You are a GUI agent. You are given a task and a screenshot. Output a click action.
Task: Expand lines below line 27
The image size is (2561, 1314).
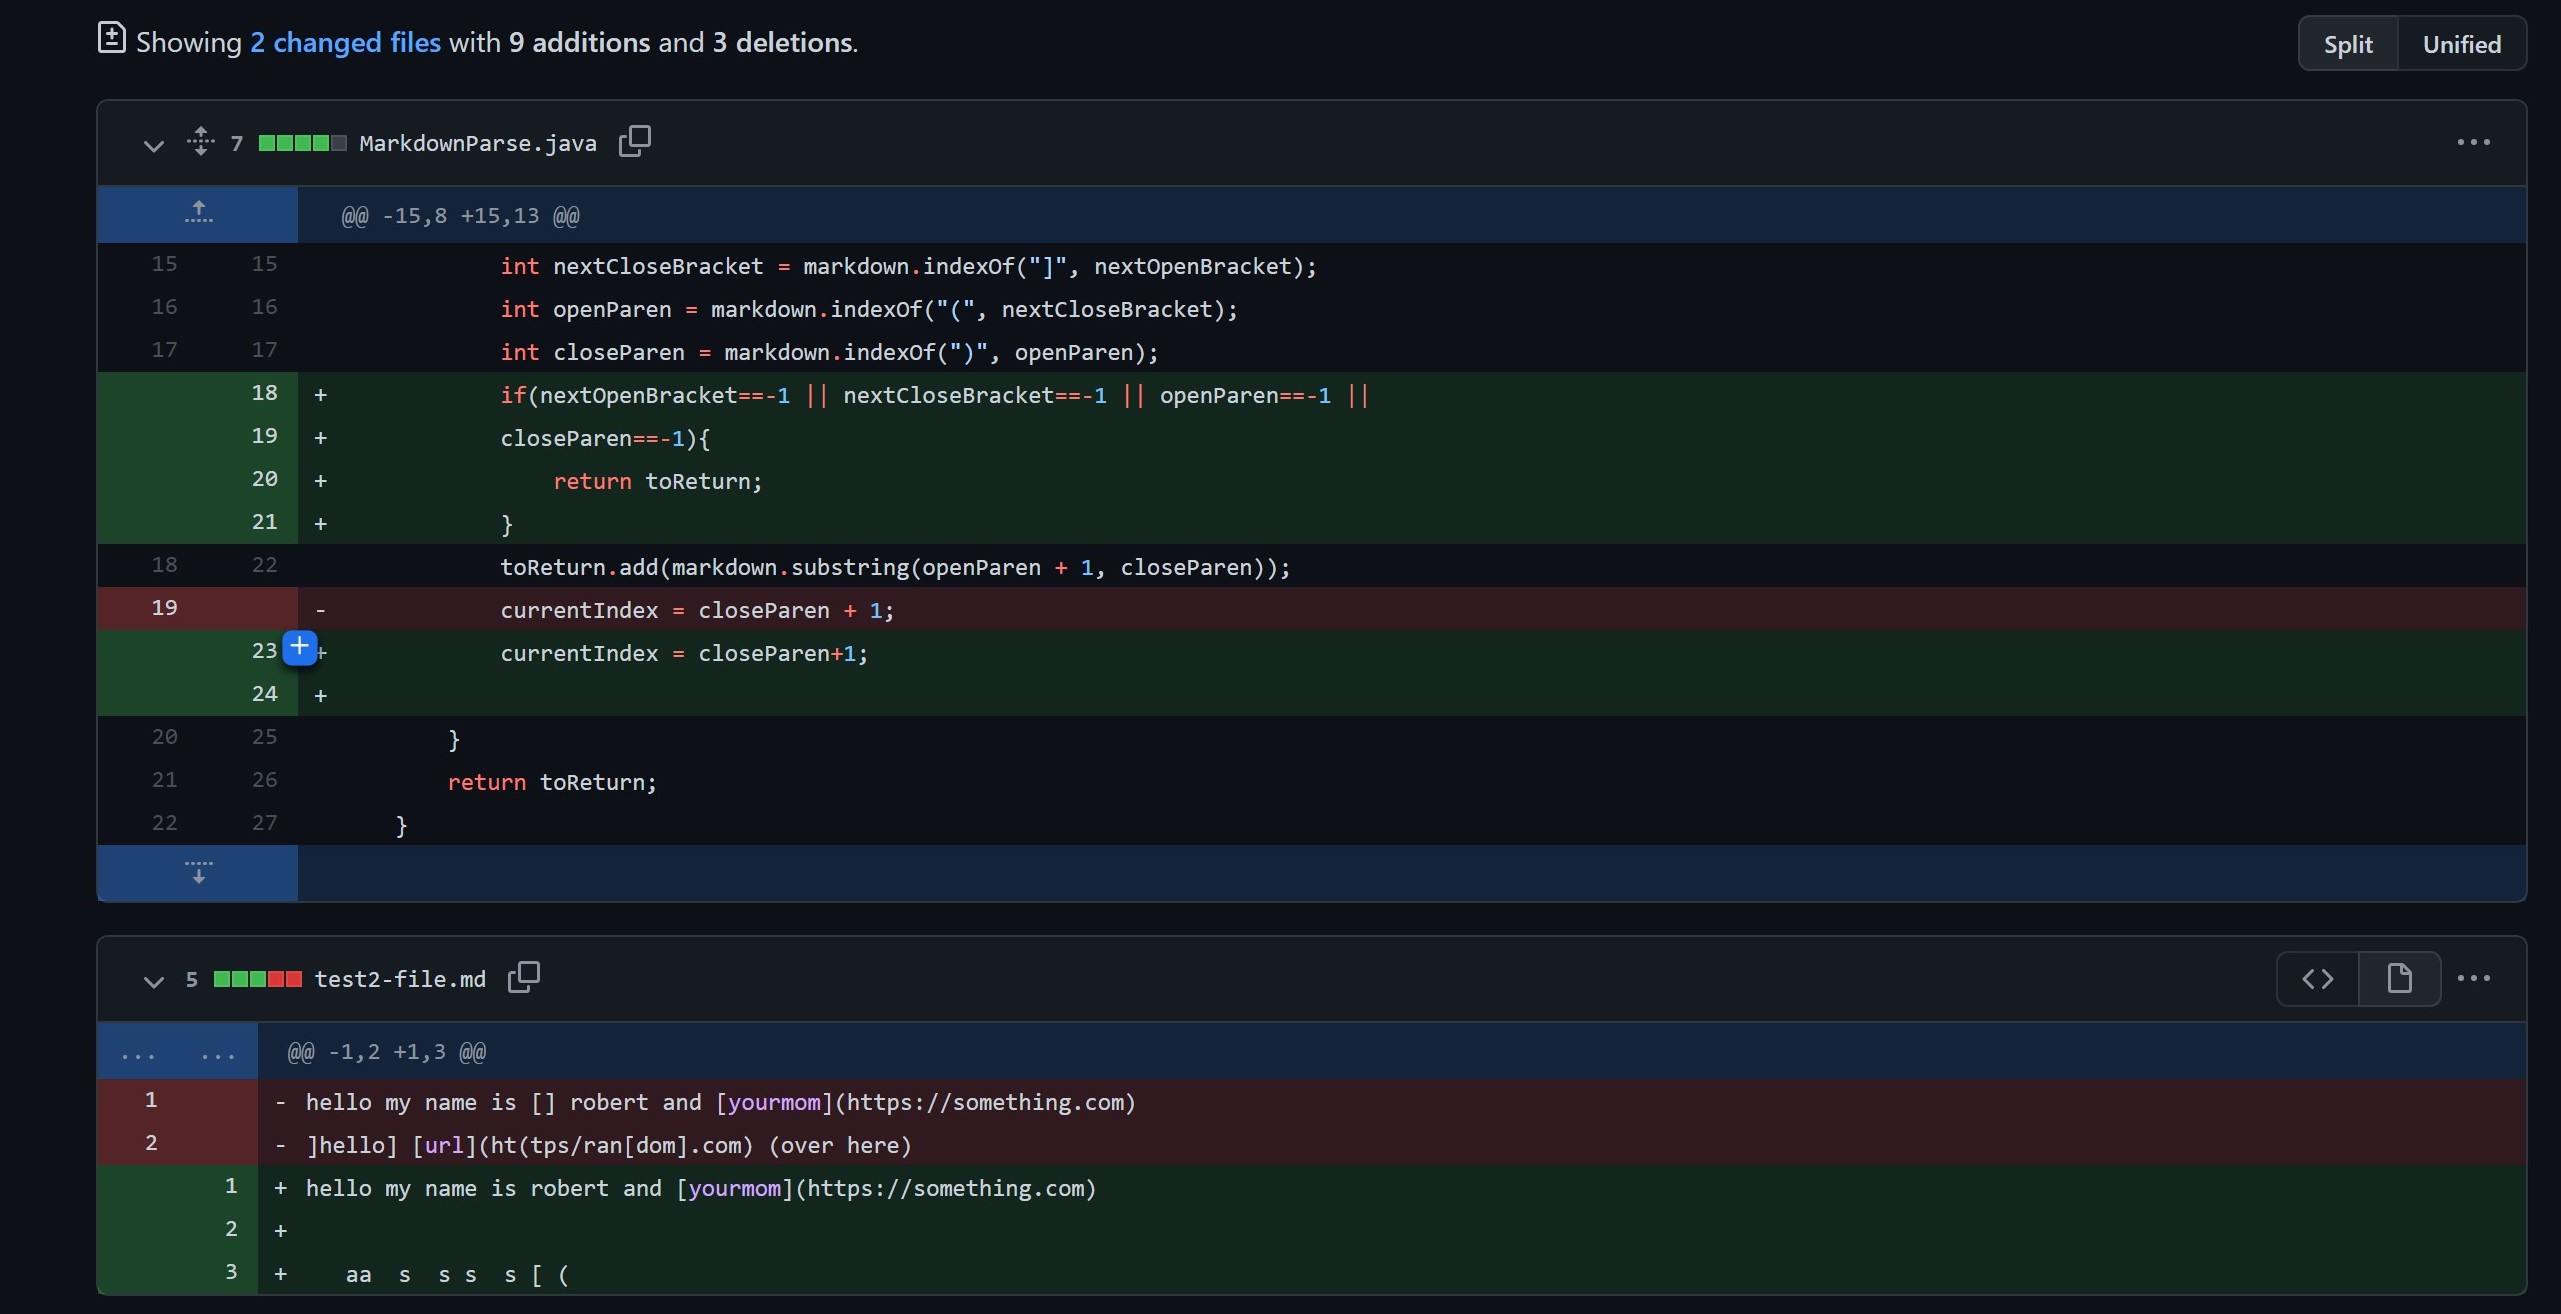(198, 872)
